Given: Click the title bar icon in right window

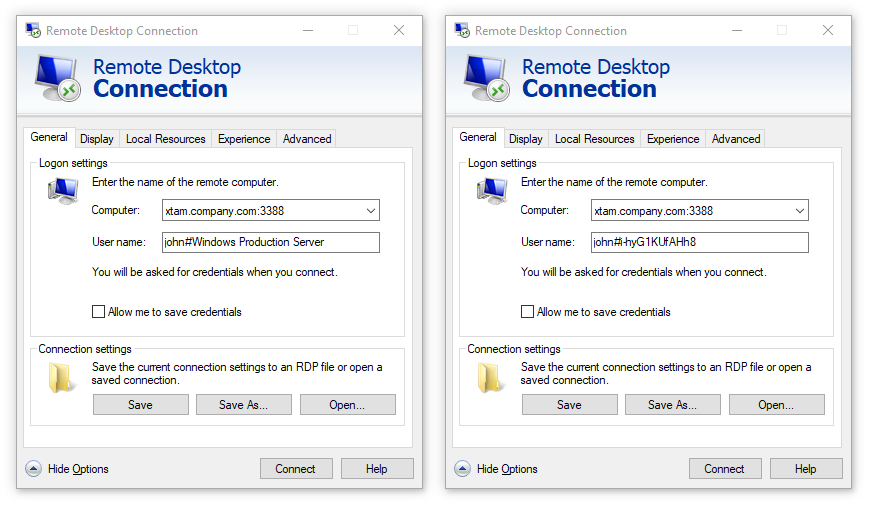Looking at the screenshot, I should [x=462, y=31].
